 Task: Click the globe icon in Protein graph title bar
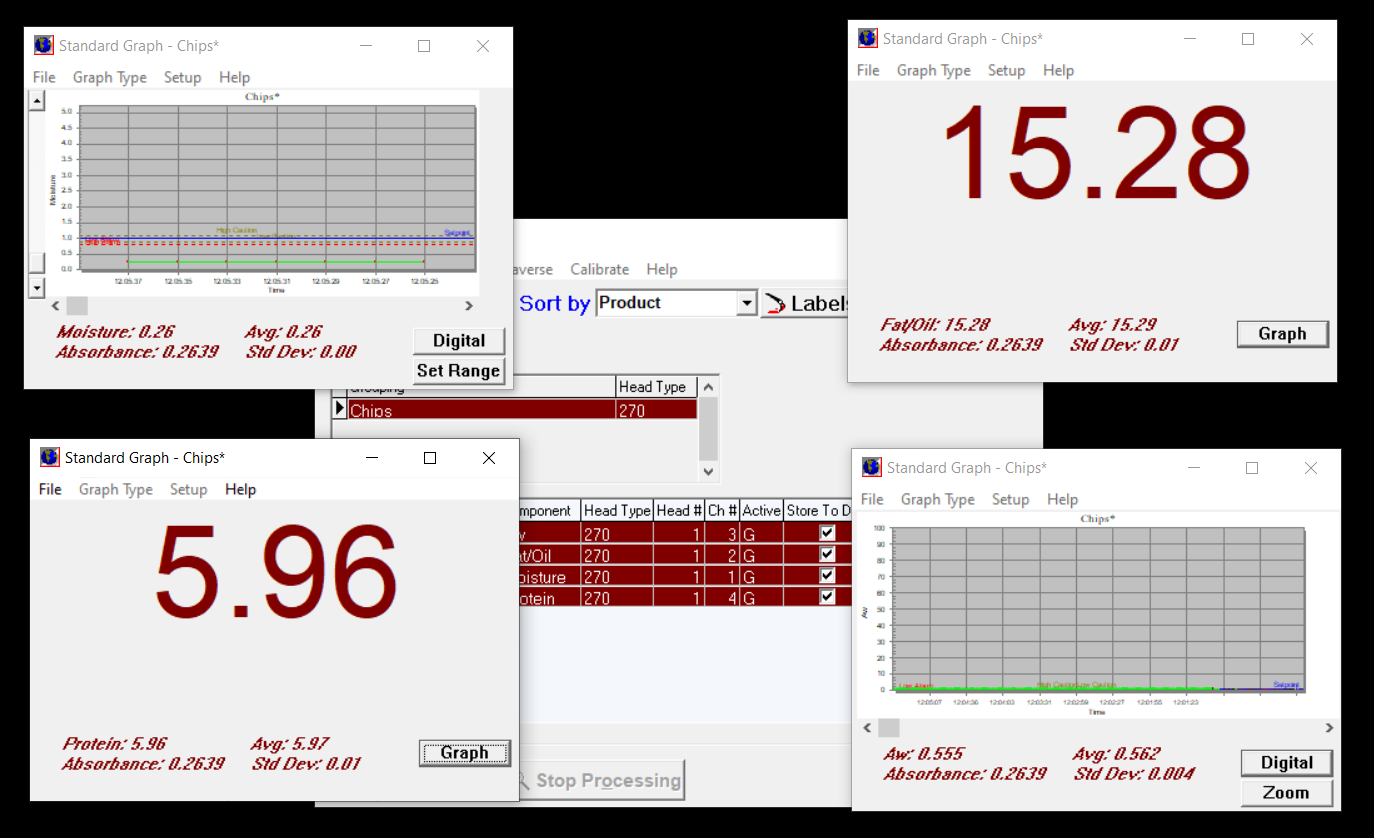tap(49, 456)
